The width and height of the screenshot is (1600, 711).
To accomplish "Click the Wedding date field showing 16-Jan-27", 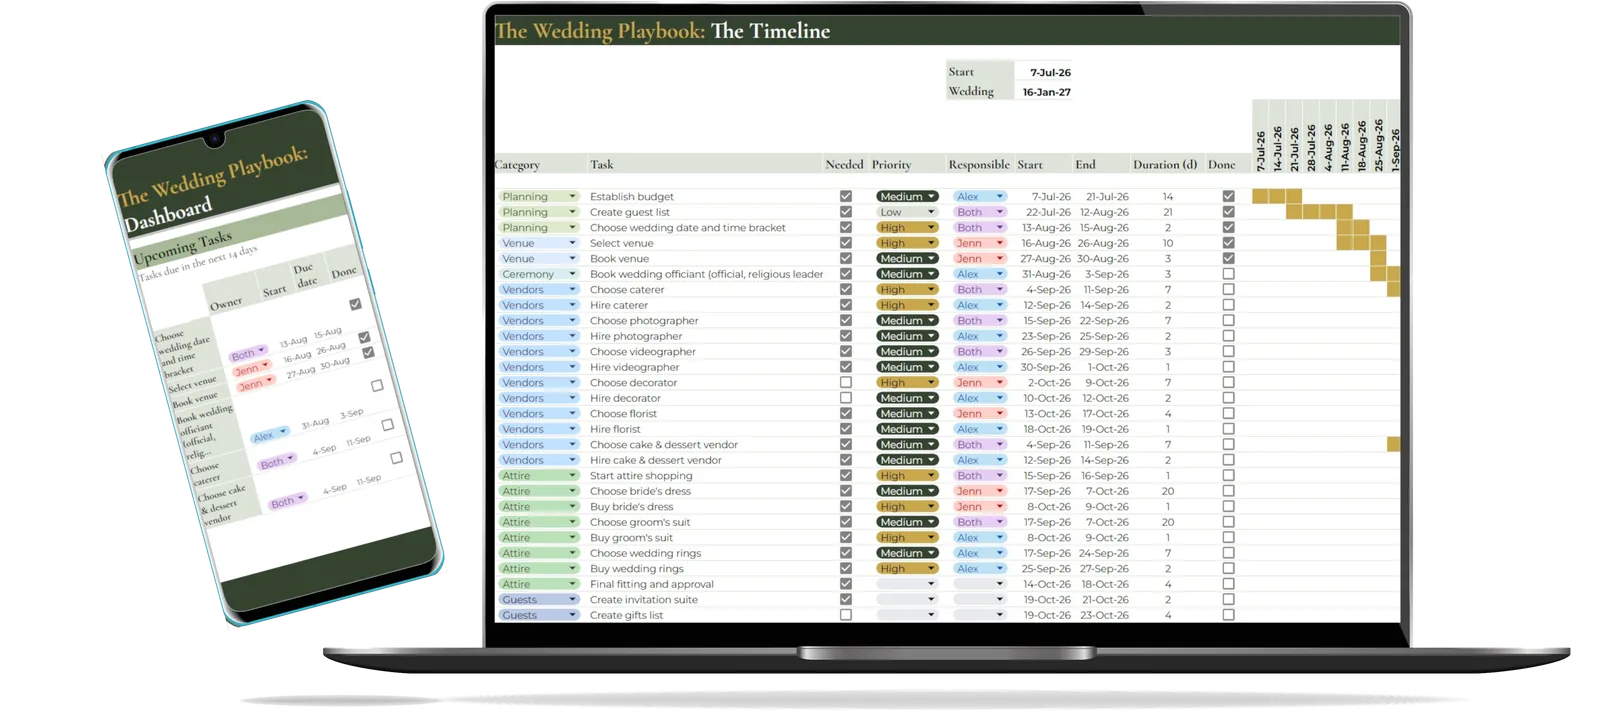I will 1047,92.
